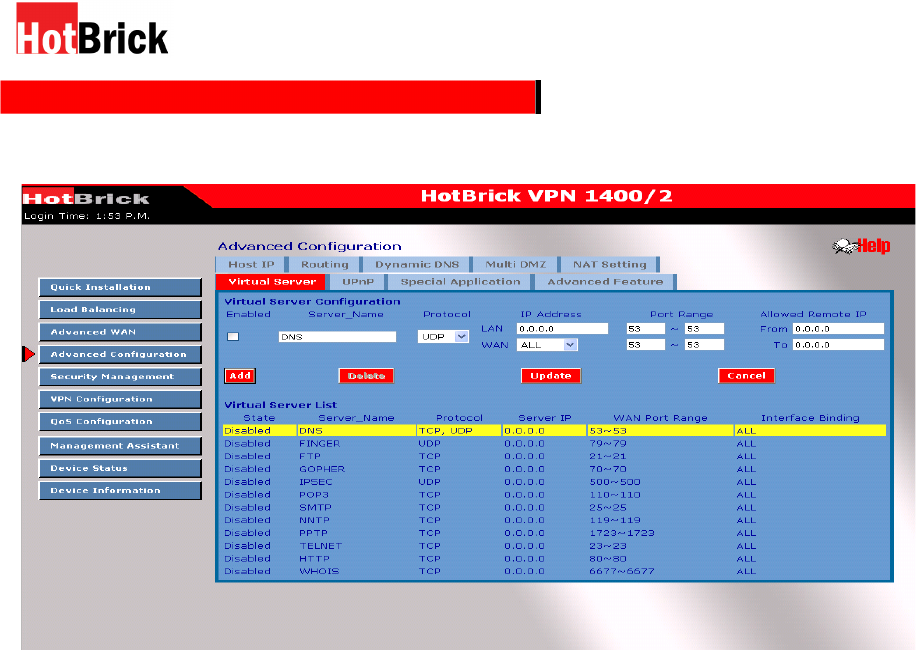Image resolution: width=916 pixels, height=650 pixels.
Task: Open Security Management menu
Action: click(x=120, y=377)
